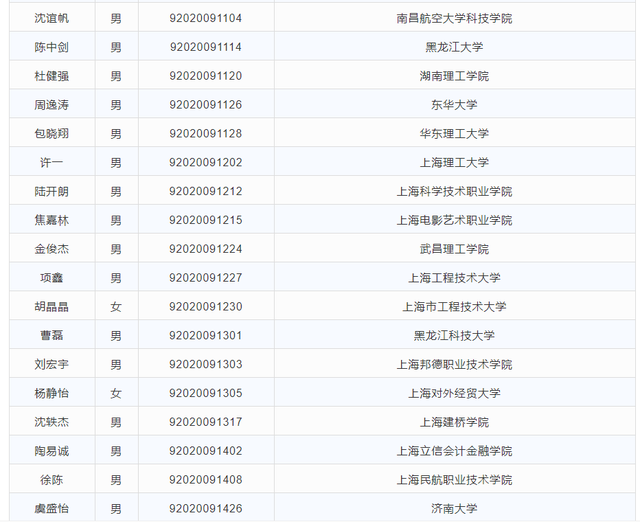Select the name cell 陈中剑

click(52, 47)
